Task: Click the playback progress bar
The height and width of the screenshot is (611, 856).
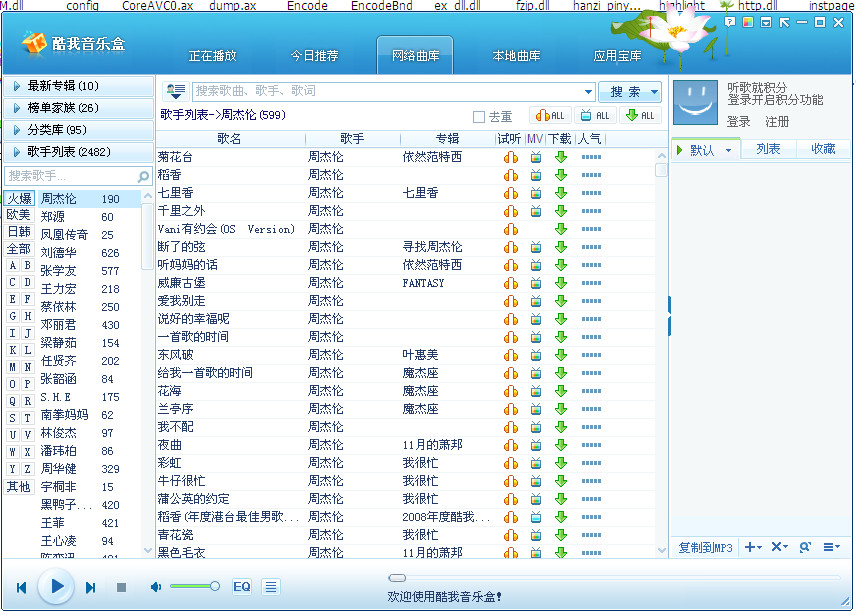Action: 614,578
